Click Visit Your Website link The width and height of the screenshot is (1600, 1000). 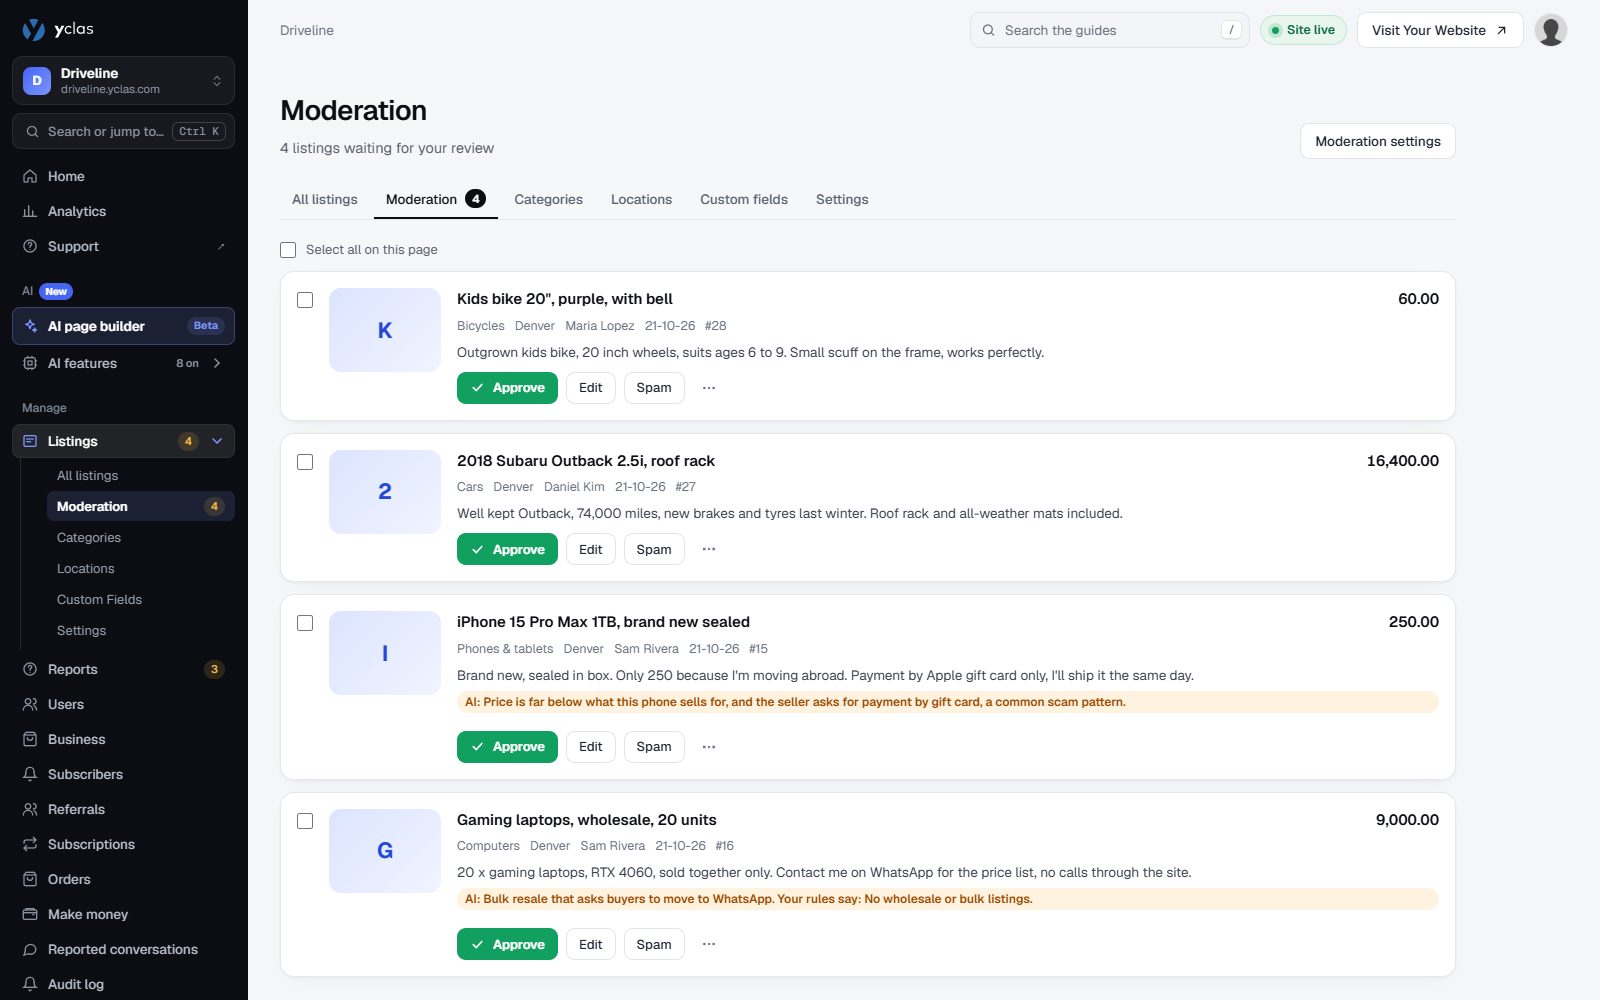[1440, 30]
